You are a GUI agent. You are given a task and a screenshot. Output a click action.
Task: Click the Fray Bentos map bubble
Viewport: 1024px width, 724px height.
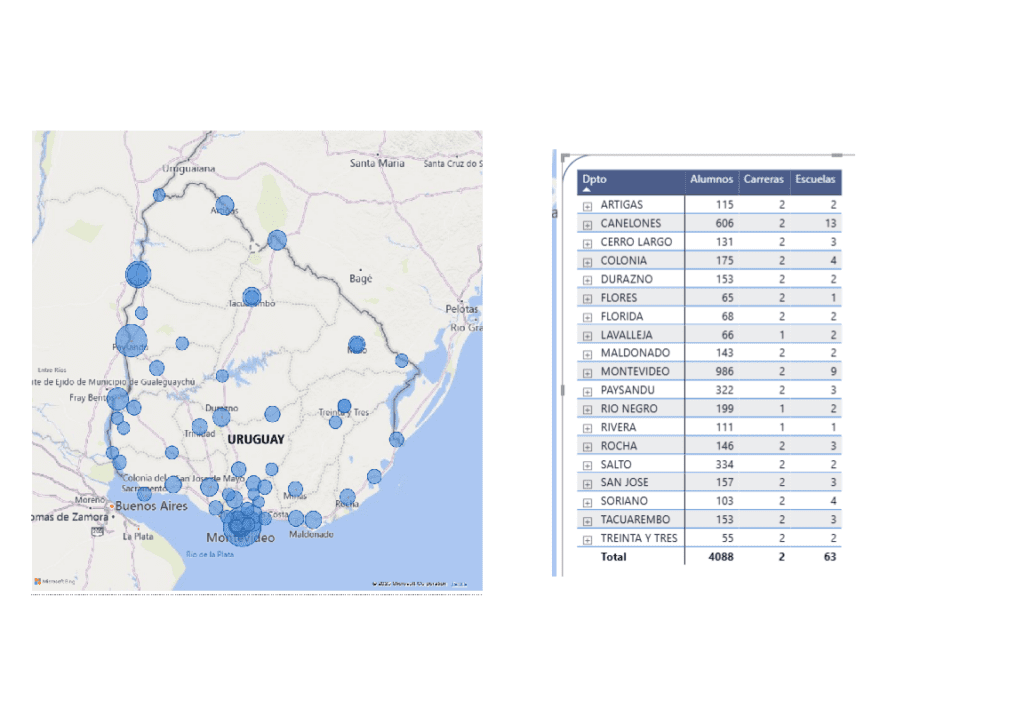coord(118,399)
